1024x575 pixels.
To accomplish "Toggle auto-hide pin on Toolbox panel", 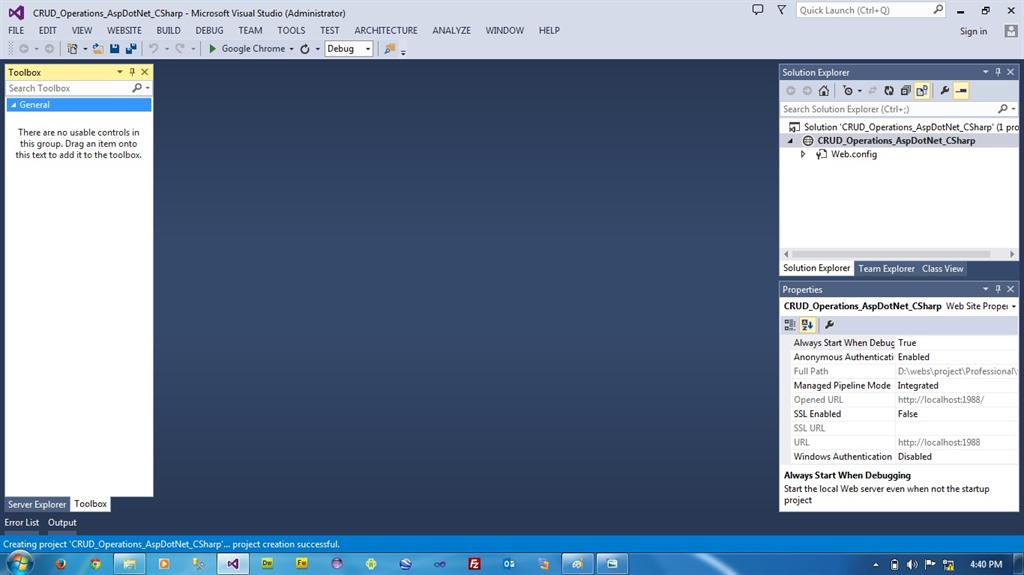I will tap(132, 72).
